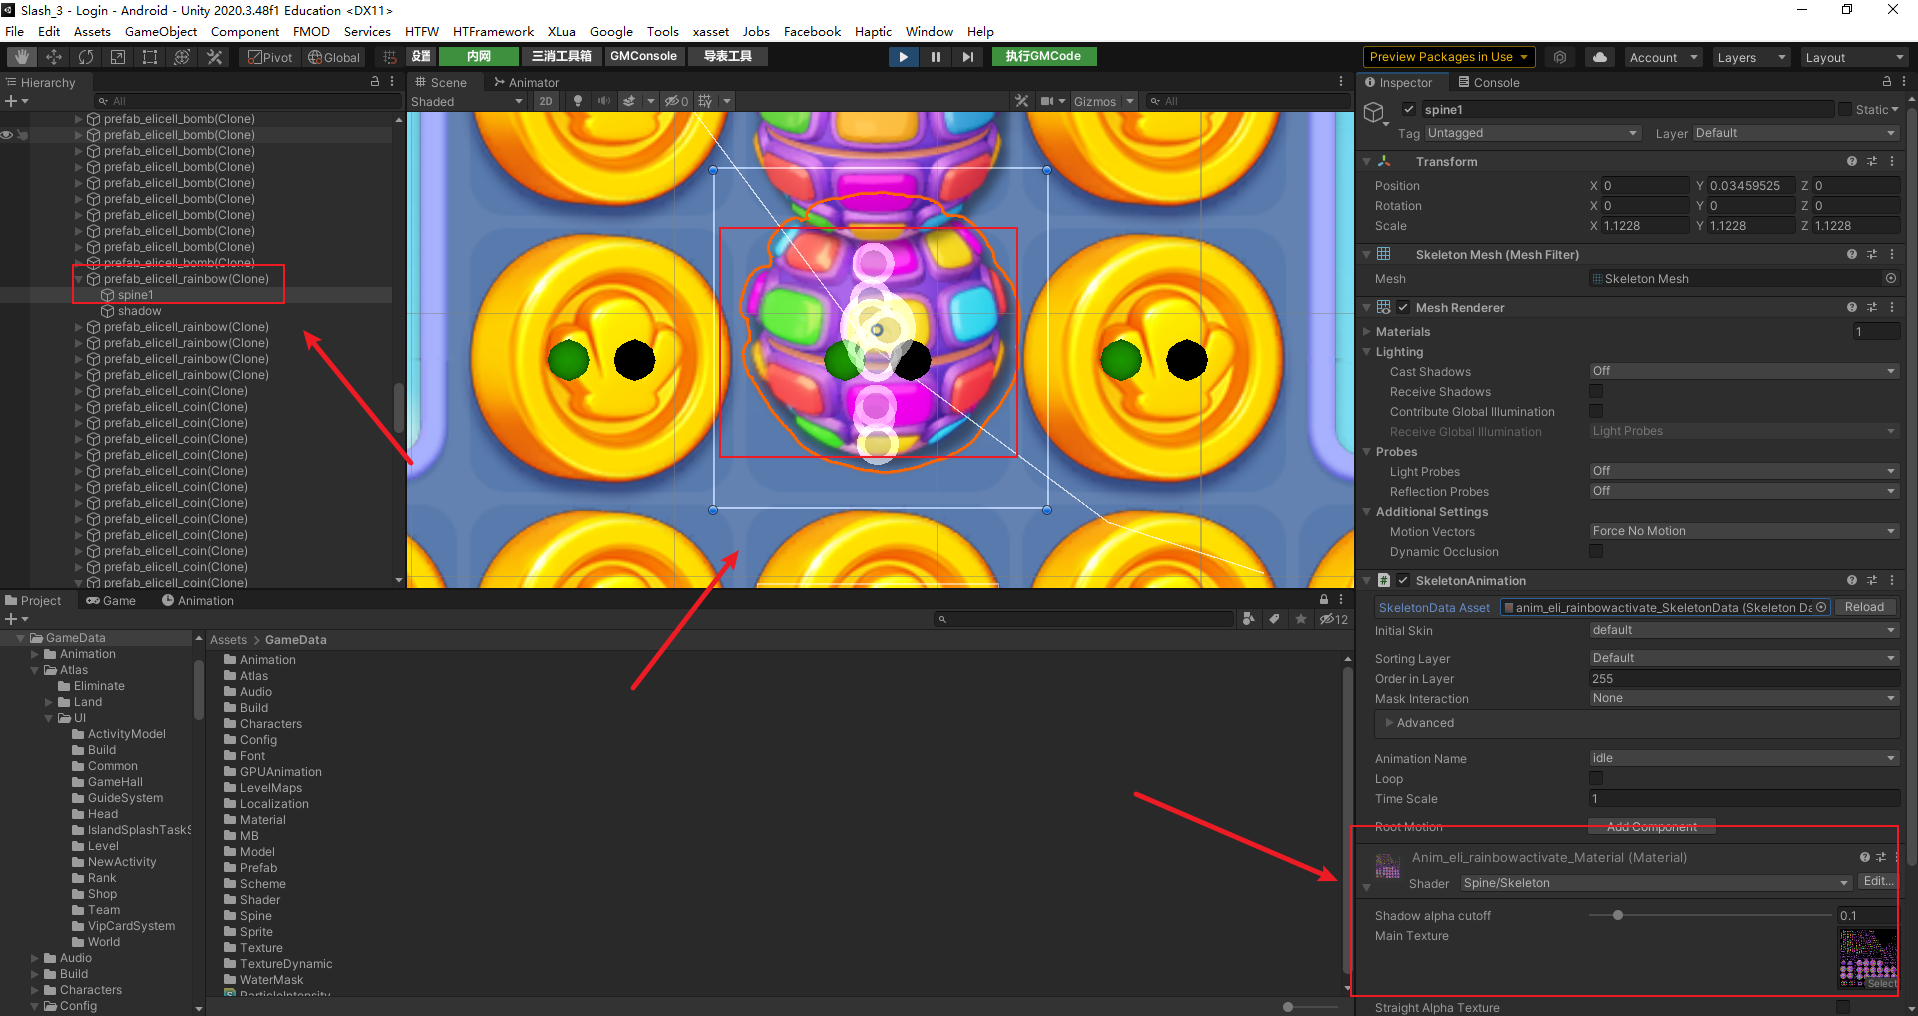This screenshot has height=1016, width=1918.
Task: Toggle scene grid visibility icon
Action: (706, 101)
